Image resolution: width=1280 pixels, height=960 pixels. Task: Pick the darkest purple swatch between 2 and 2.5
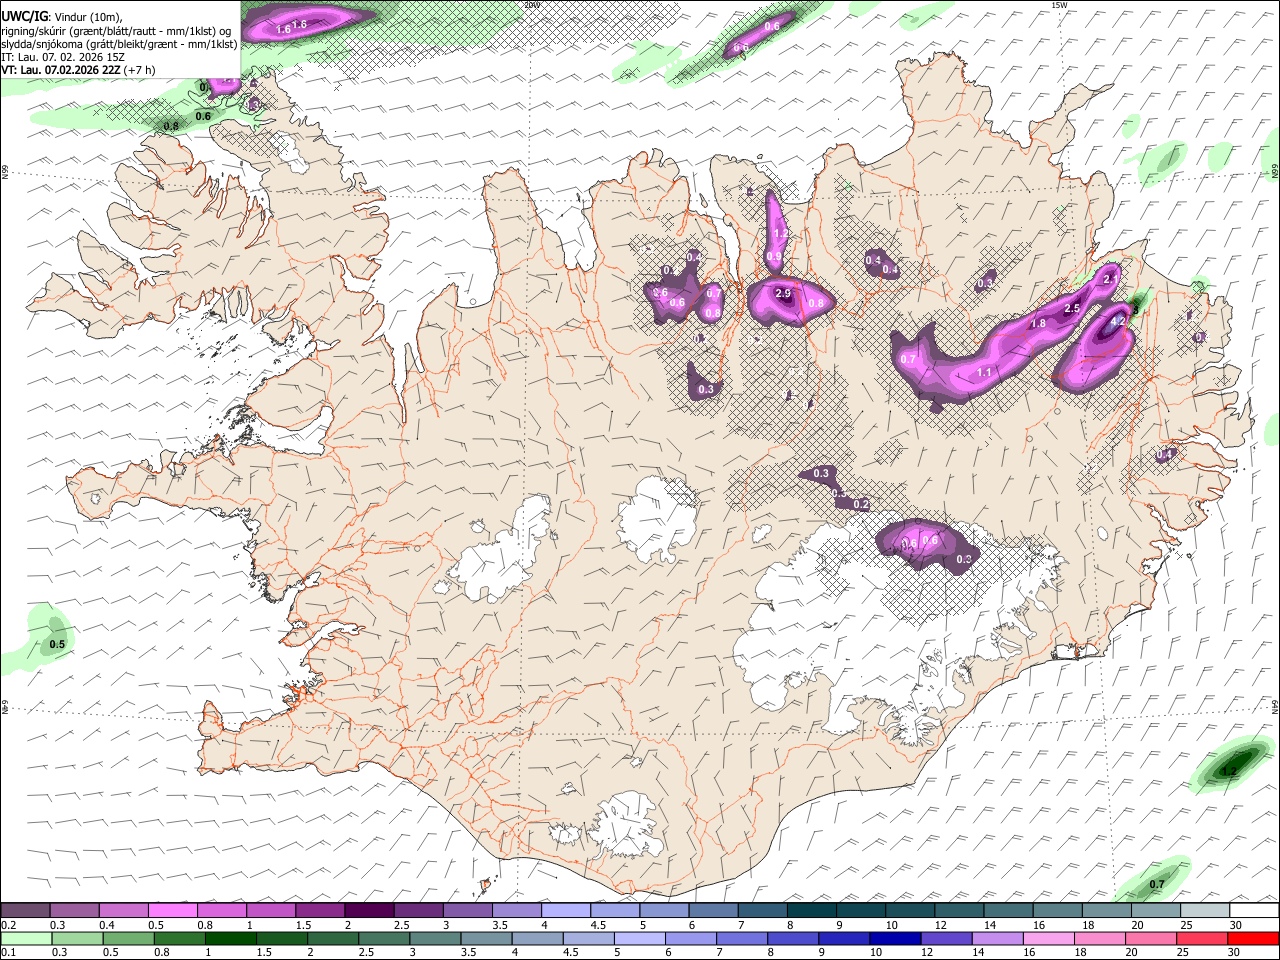[x=368, y=911]
